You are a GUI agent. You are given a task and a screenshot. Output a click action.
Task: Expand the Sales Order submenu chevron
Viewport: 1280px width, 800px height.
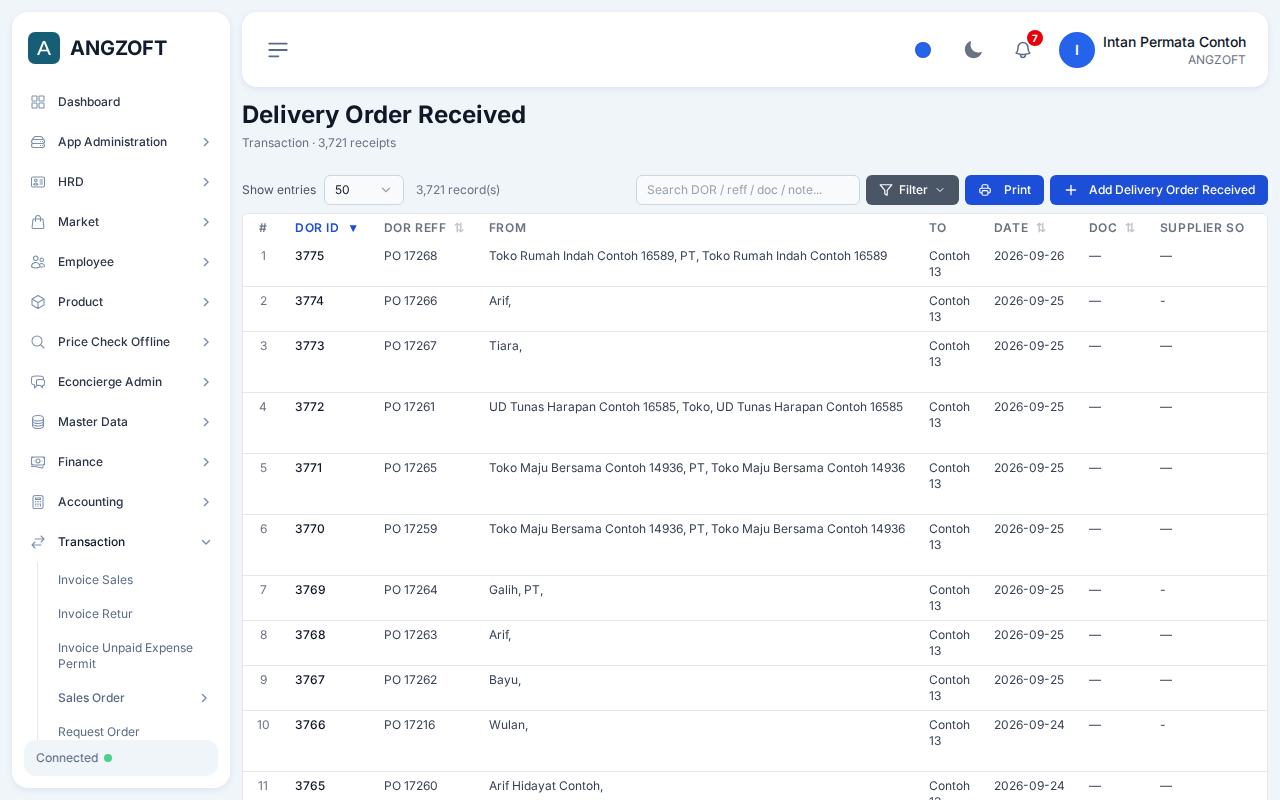[204, 698]
